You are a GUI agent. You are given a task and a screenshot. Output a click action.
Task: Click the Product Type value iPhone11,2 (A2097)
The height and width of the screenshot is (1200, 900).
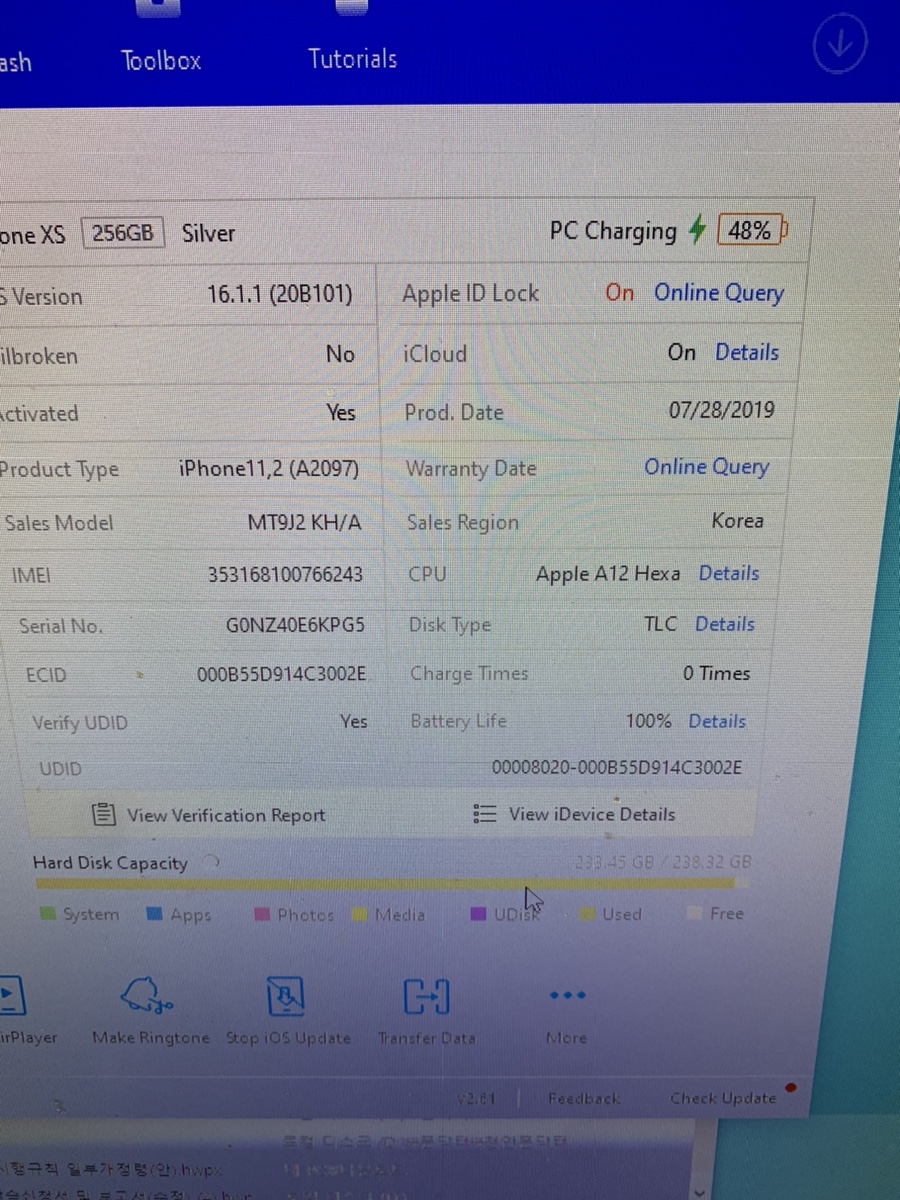(x=268, y=468)
